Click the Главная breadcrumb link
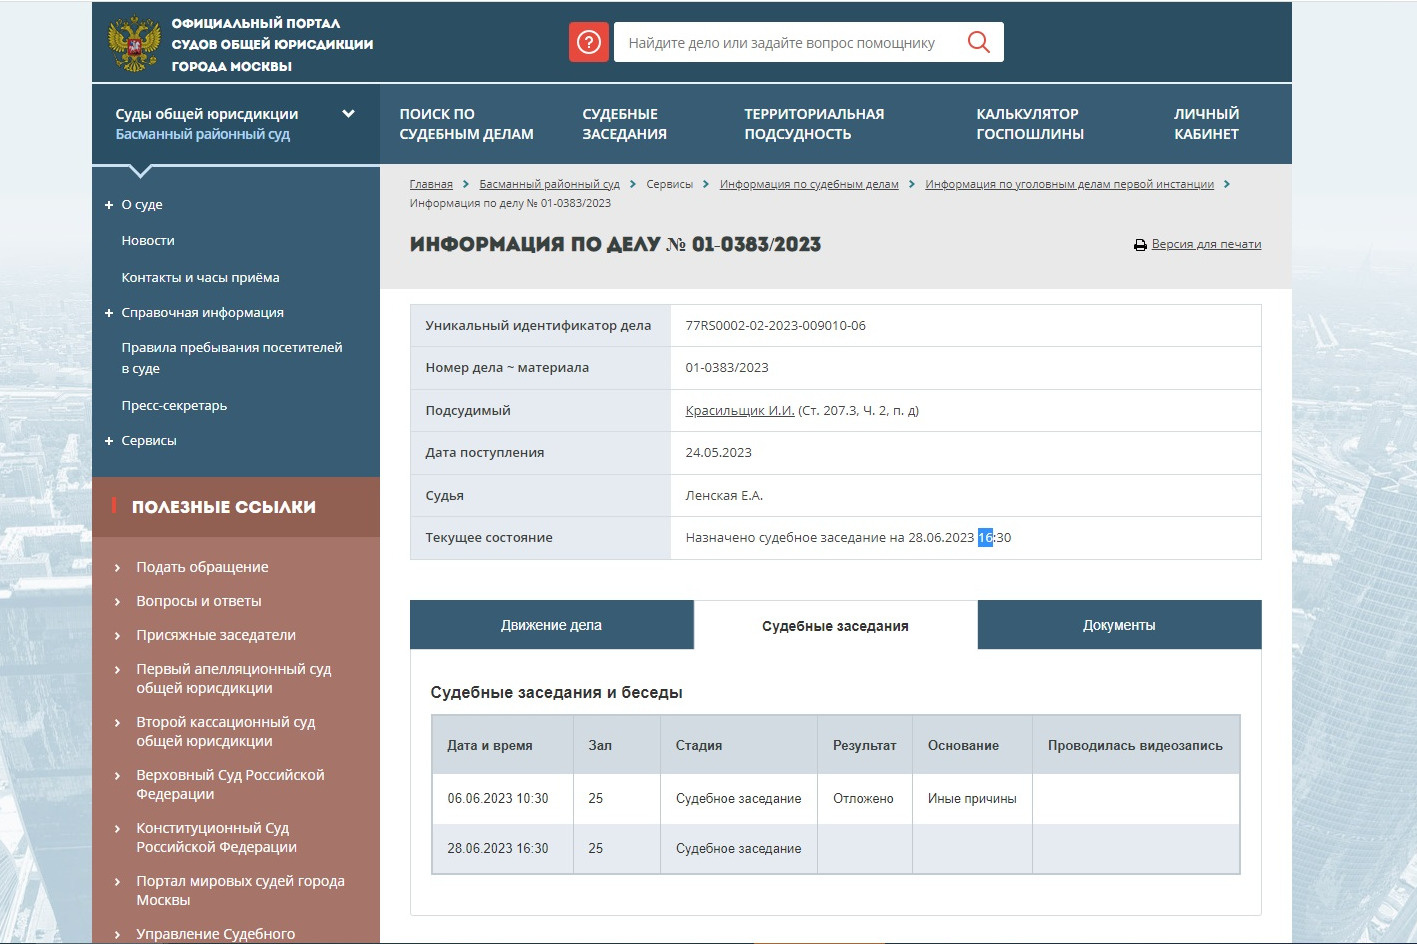 point(431,184)
